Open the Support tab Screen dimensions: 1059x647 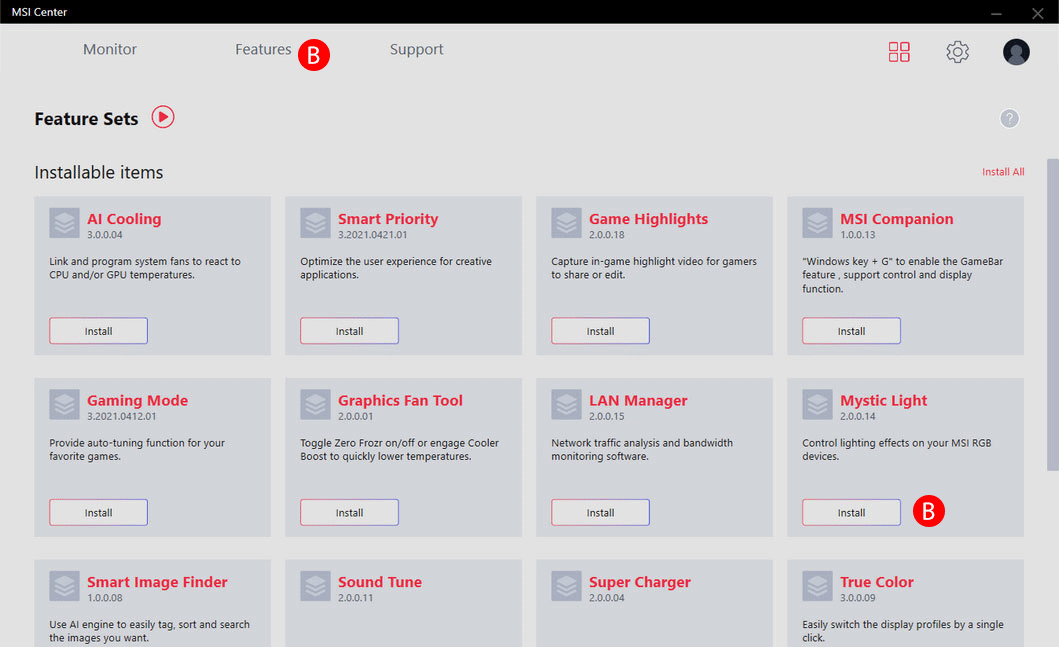pyautogui.click(x=416, y=50)
